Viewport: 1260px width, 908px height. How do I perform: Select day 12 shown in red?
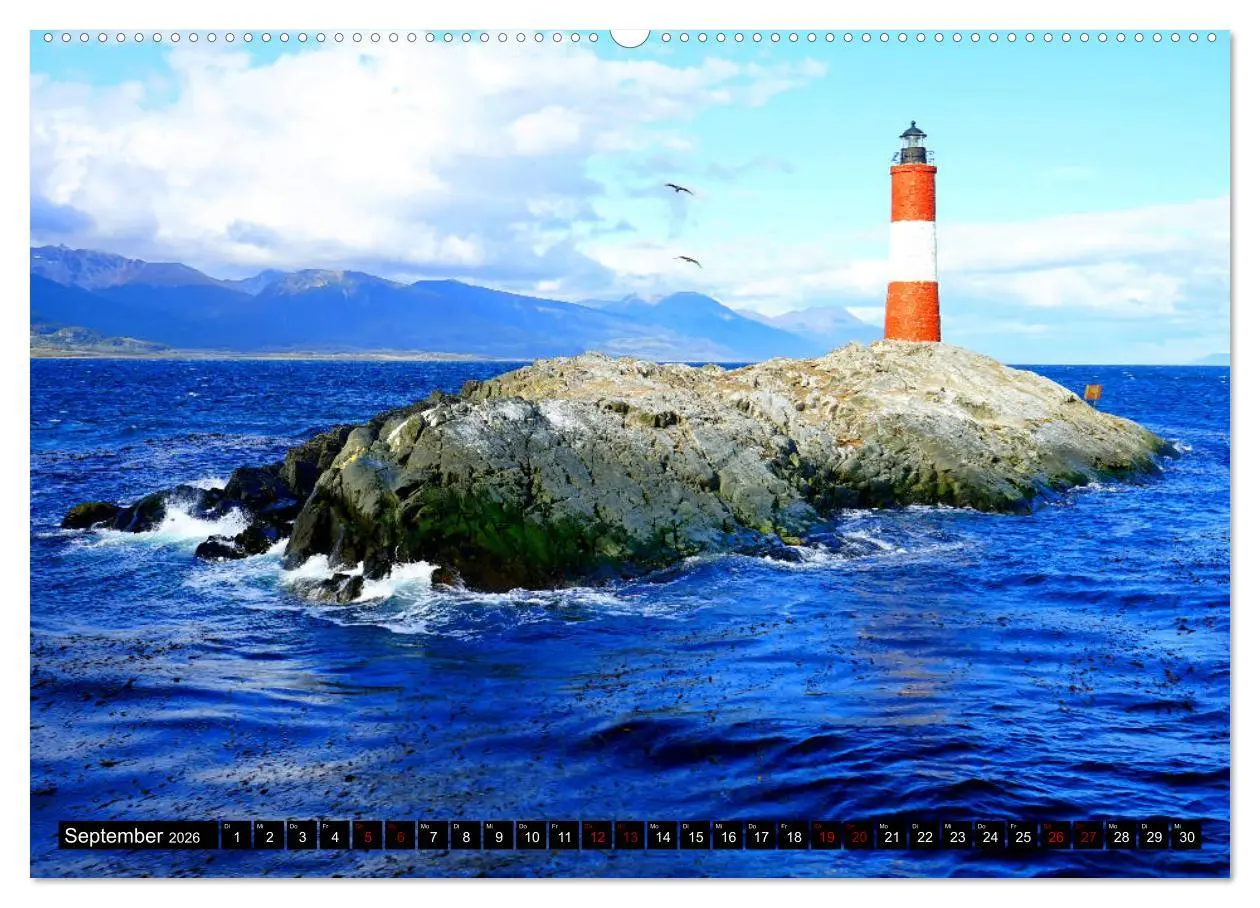596,836
